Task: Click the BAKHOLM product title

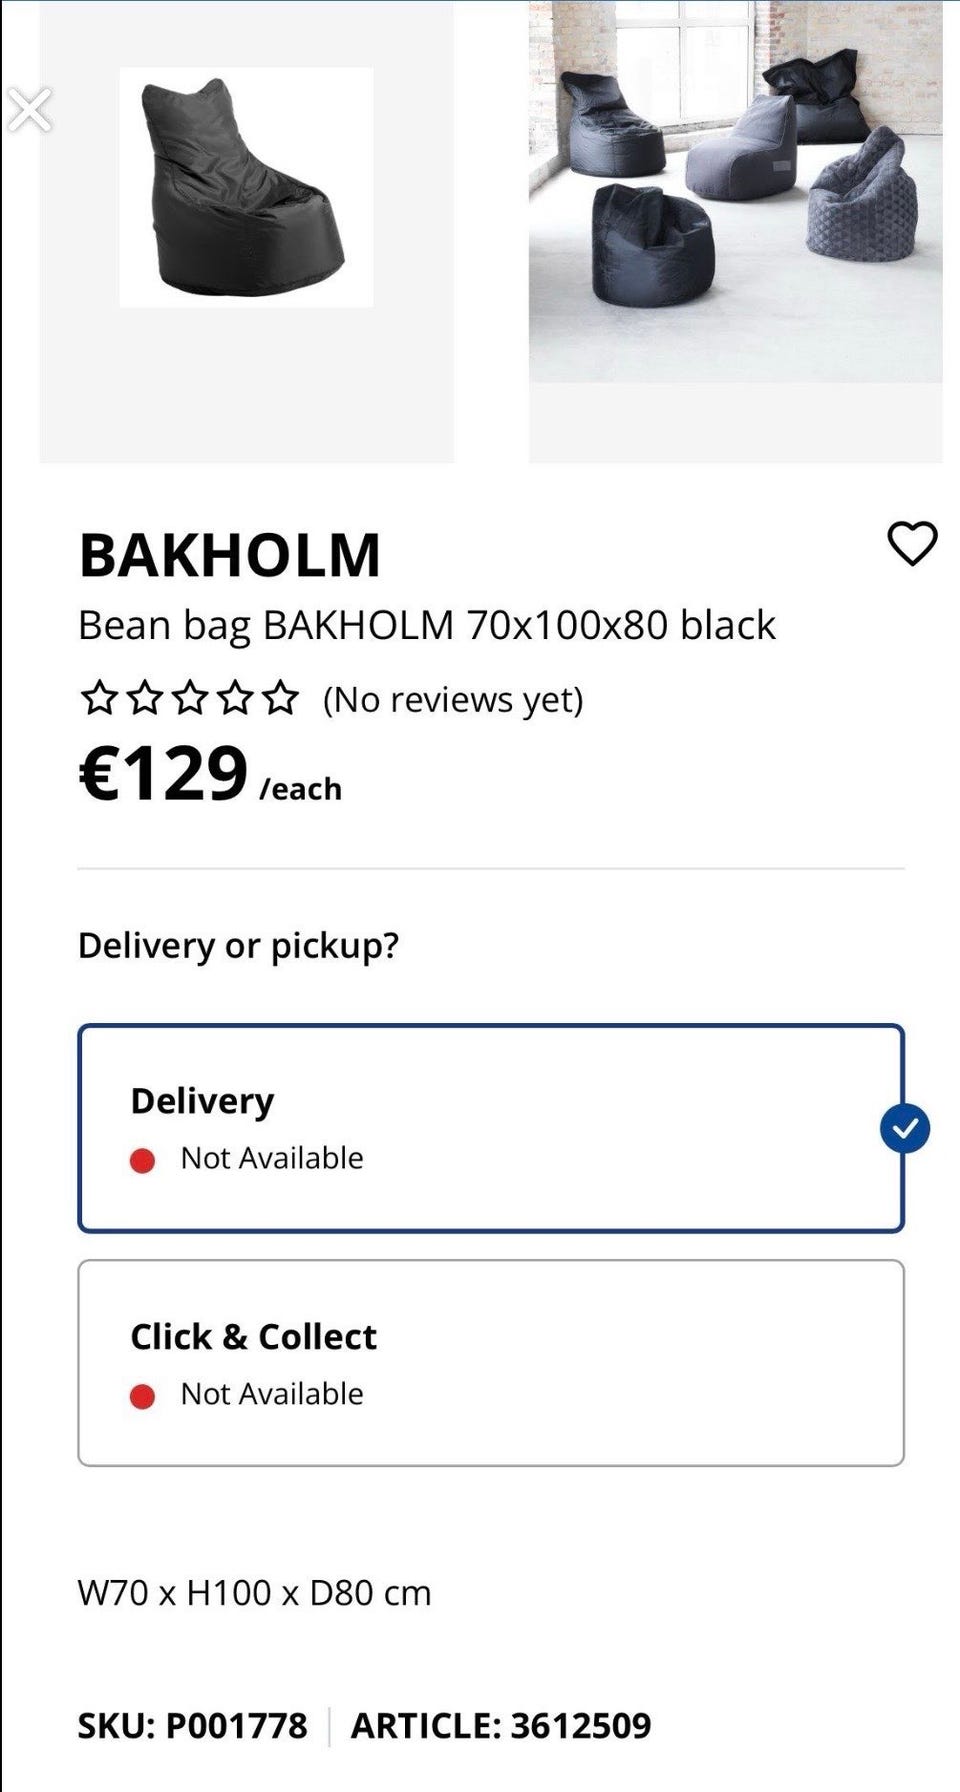Action: 230,555
